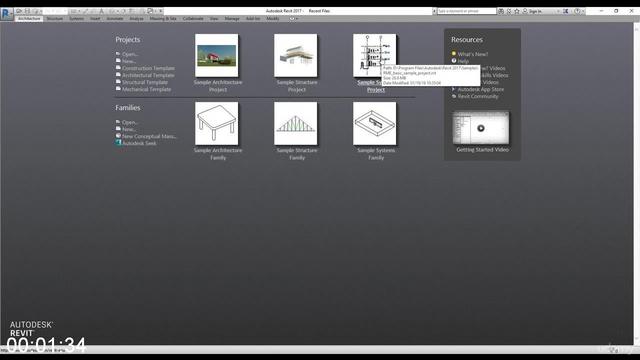The height and width of the screenshot is (360, 640).
Task: Open the Autodesk Exchange Apps icon
Action: pyautogui.click(x=566, y=11)
